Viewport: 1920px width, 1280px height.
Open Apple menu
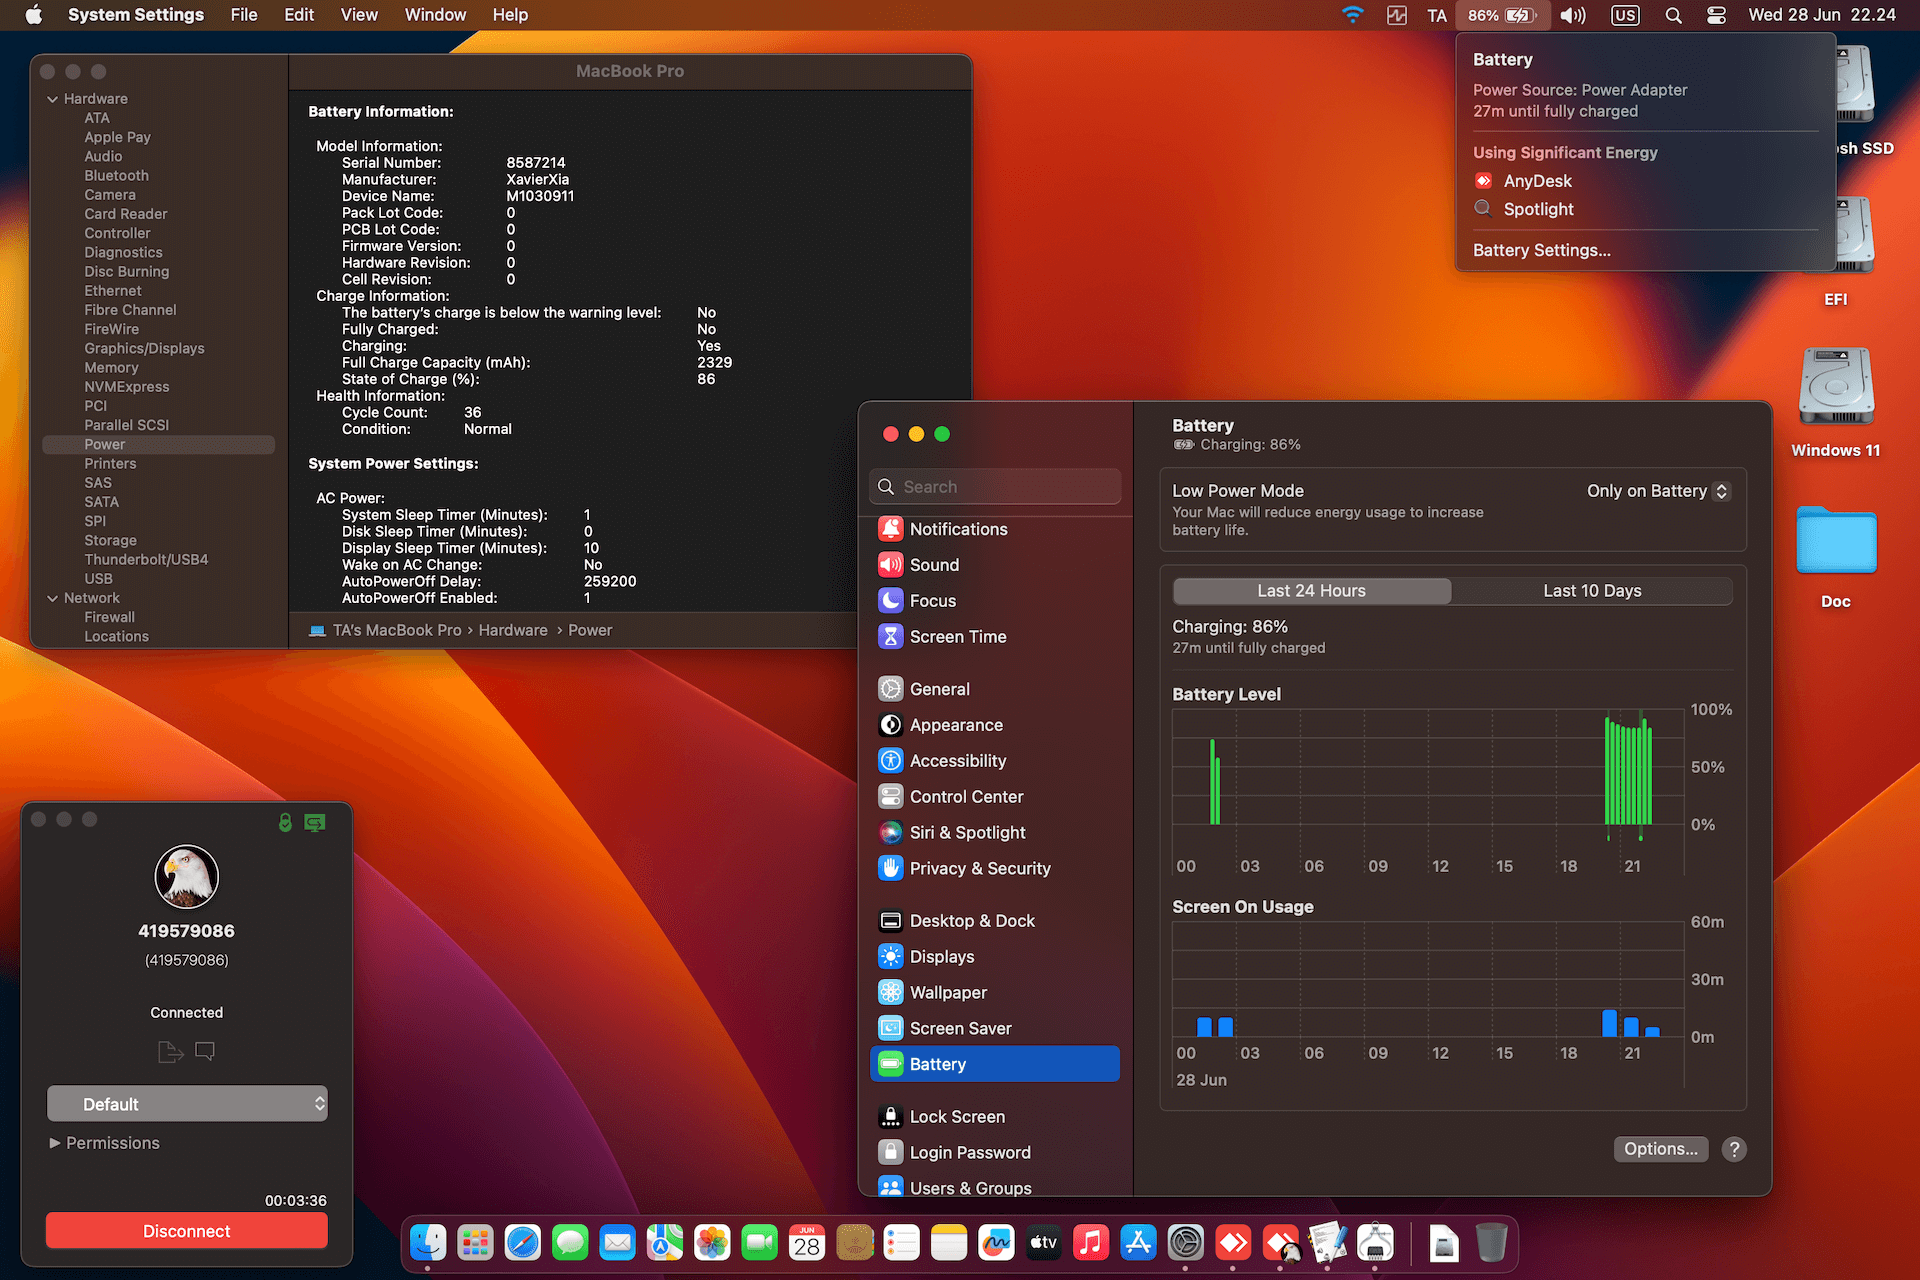pyautogui.click(x=33, y=15)
